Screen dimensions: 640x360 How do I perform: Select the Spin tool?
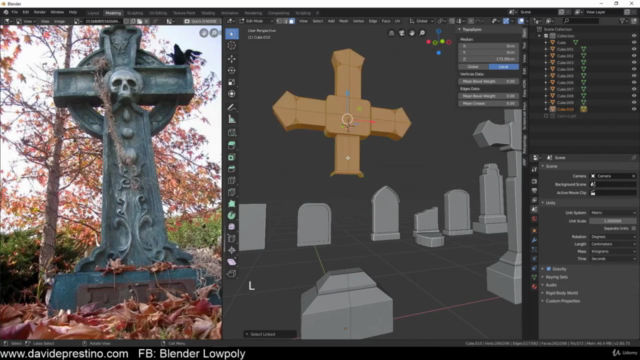[x=231, y=215]
